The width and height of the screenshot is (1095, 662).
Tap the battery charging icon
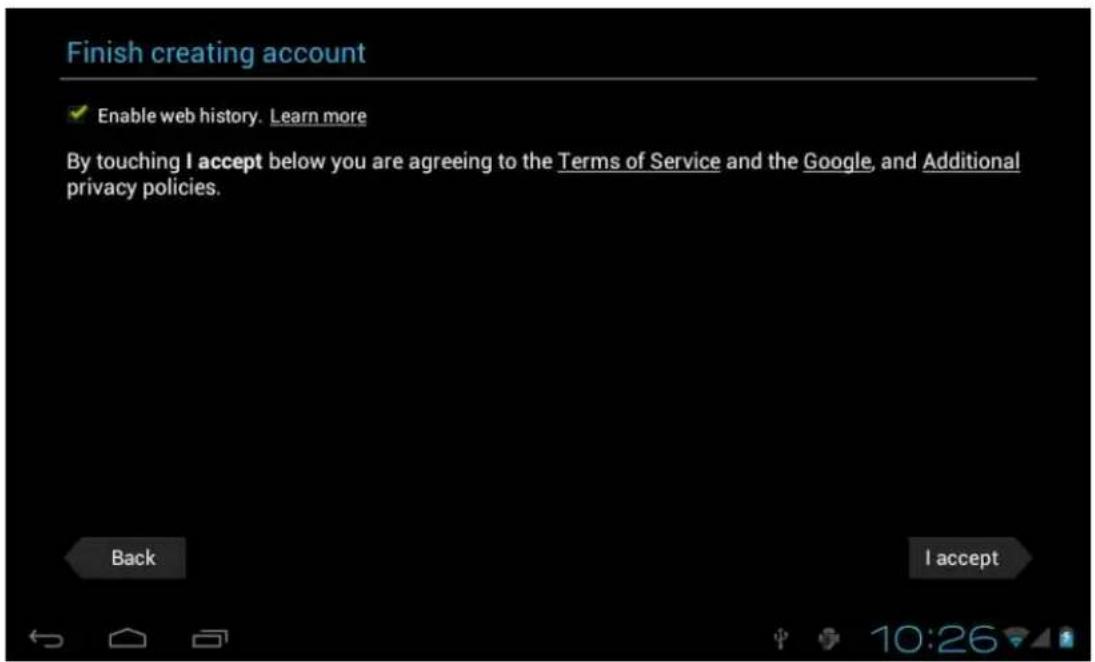click(1066, 636)
